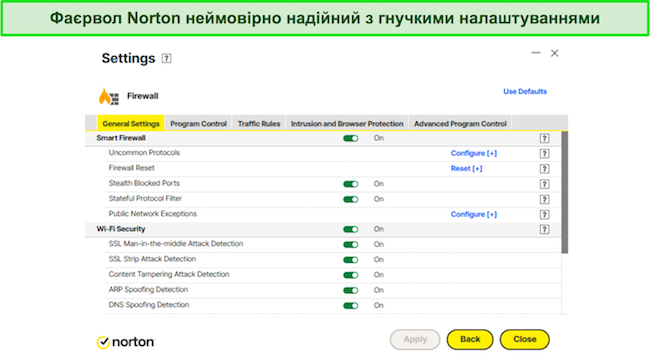Toggle Wi-Fi Security switch
650x361 pixels.
pyautogui.click(x=351, y=229)
